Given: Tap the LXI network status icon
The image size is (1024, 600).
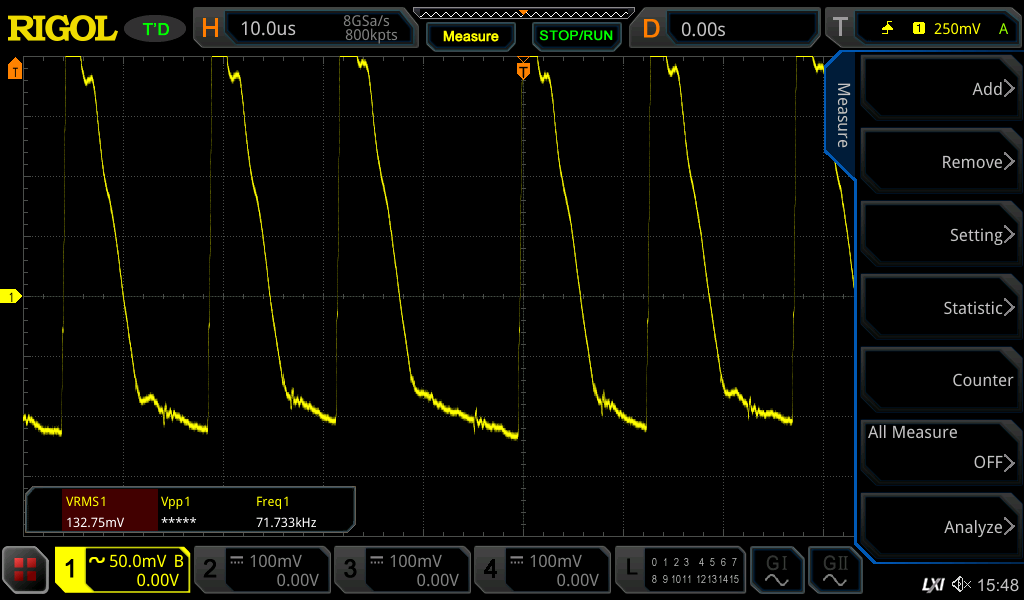Looking at the screenshot, I should [x=933, y=584].
